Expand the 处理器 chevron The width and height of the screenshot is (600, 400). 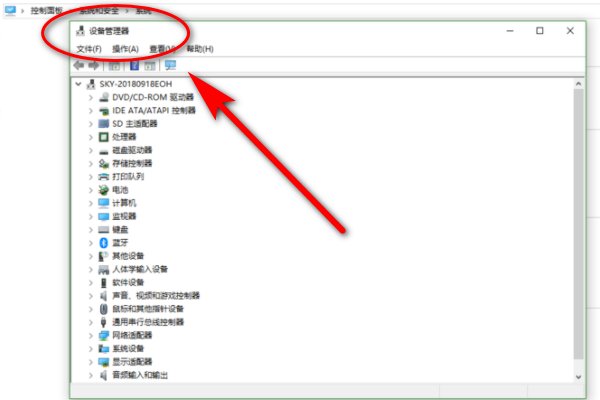91,137
